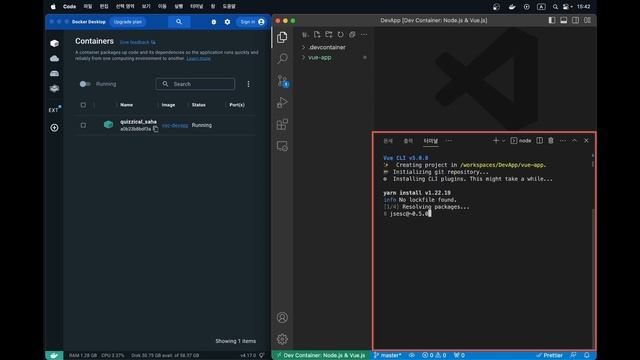This screenshot has width=640, height=360.
Task: Click notifications bell in VS Code status bar
Action: (587, 356)
